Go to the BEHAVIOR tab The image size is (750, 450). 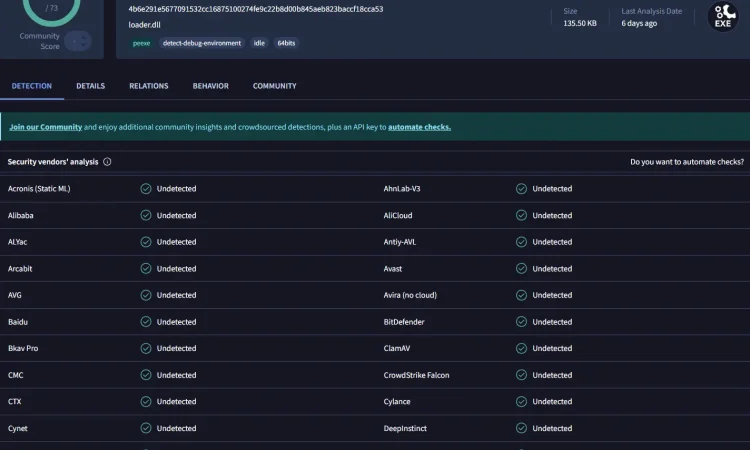click(x=210, y=86)
